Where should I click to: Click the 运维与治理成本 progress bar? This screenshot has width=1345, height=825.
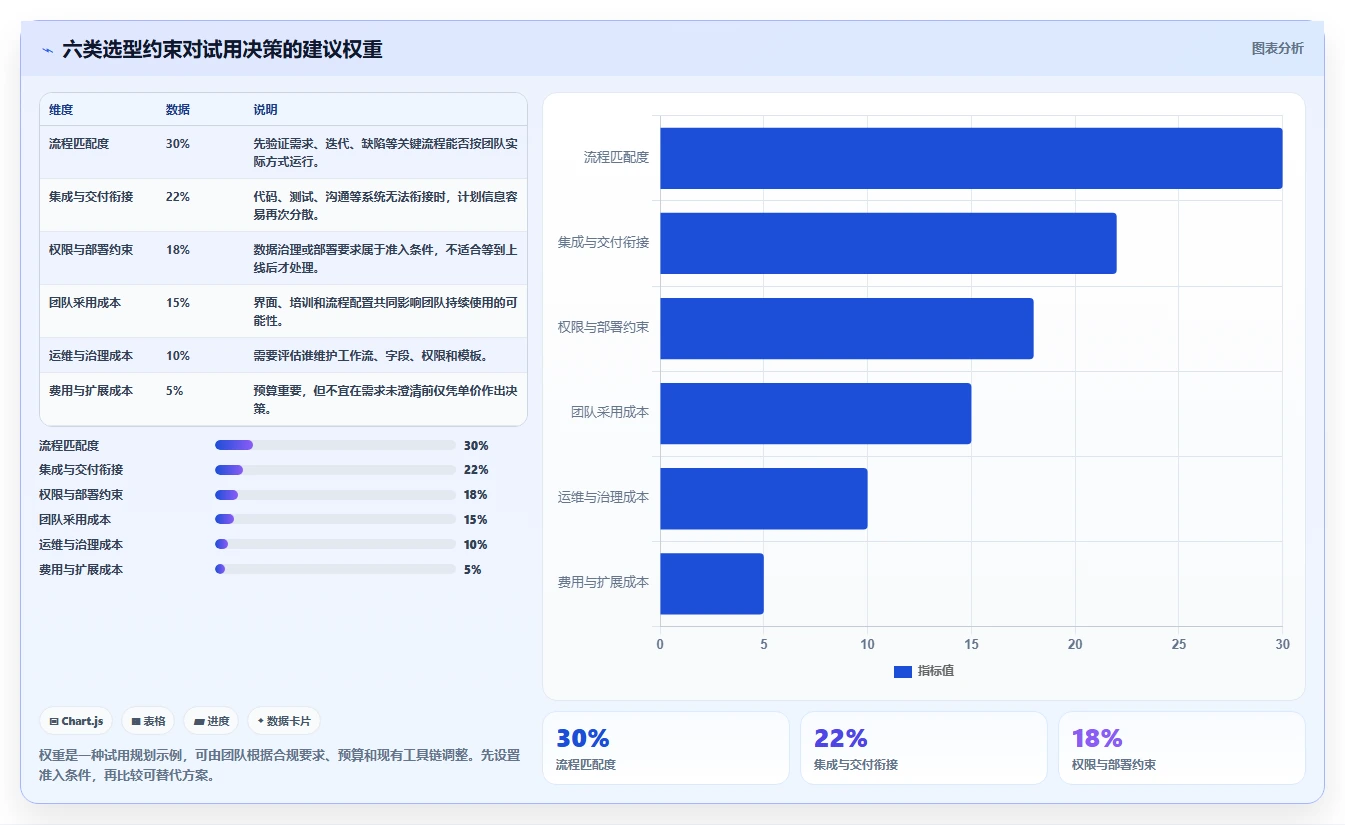335,545
